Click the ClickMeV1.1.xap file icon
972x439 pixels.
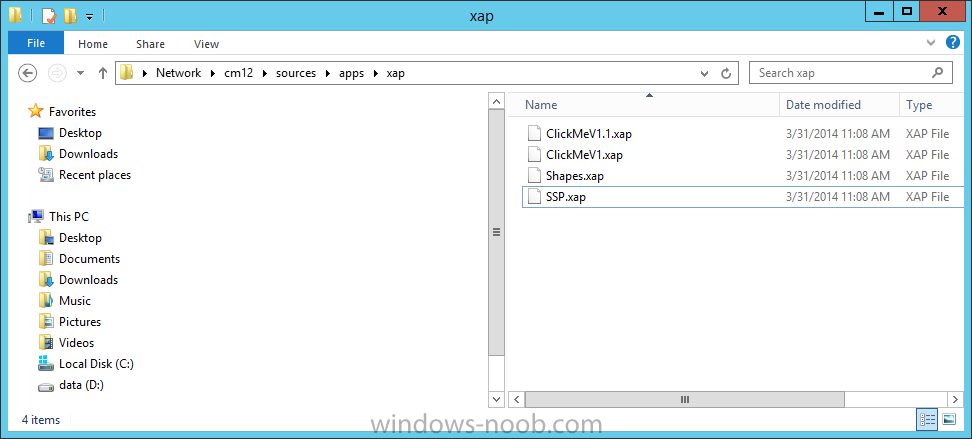pos(534,133)
